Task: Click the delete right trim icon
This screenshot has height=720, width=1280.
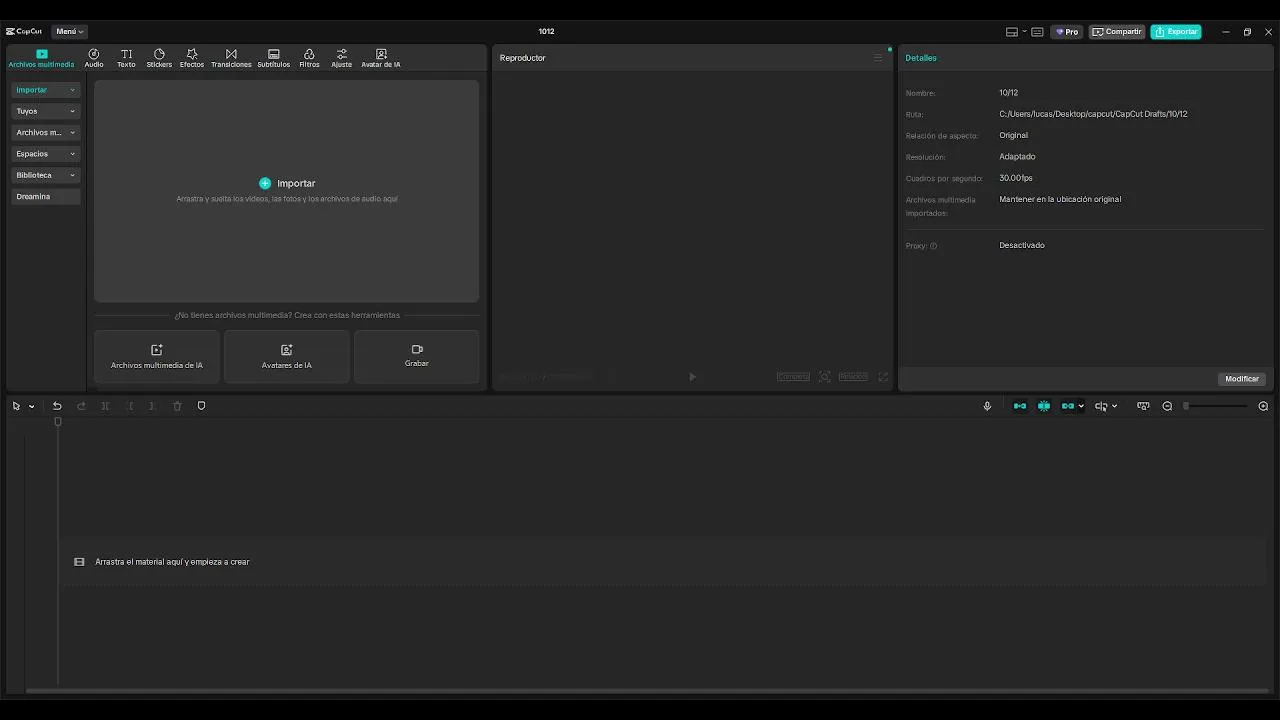Action: 152,406
